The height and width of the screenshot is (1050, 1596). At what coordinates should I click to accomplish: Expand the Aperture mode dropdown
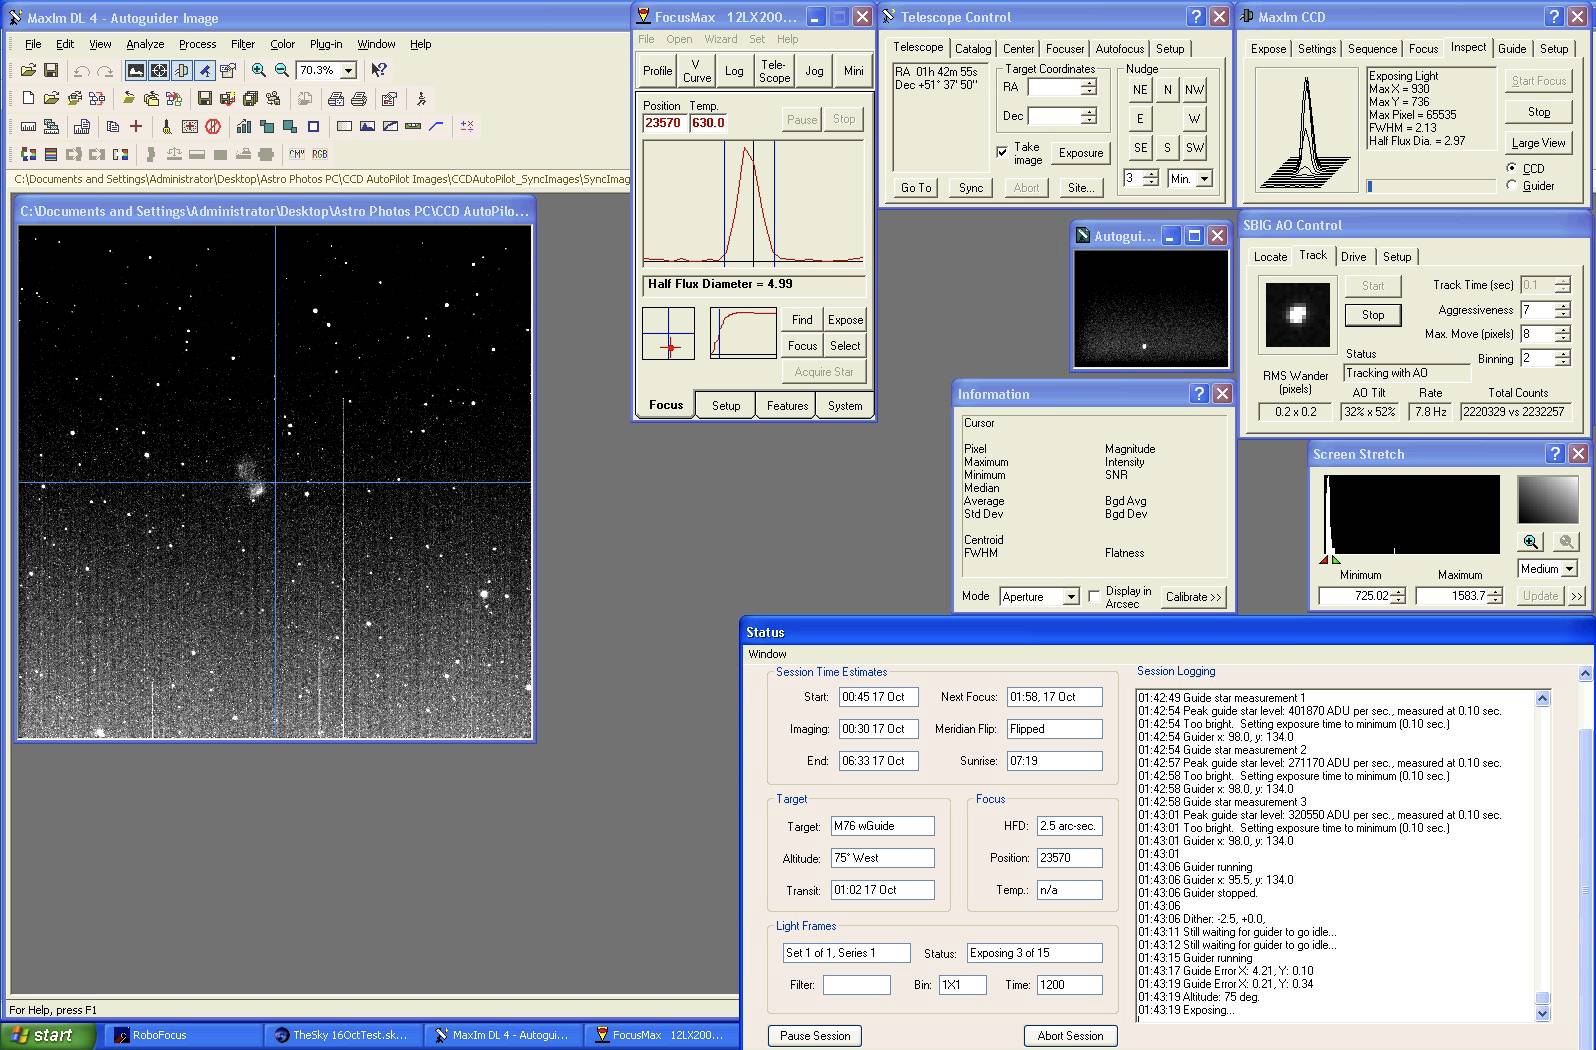1071,597
